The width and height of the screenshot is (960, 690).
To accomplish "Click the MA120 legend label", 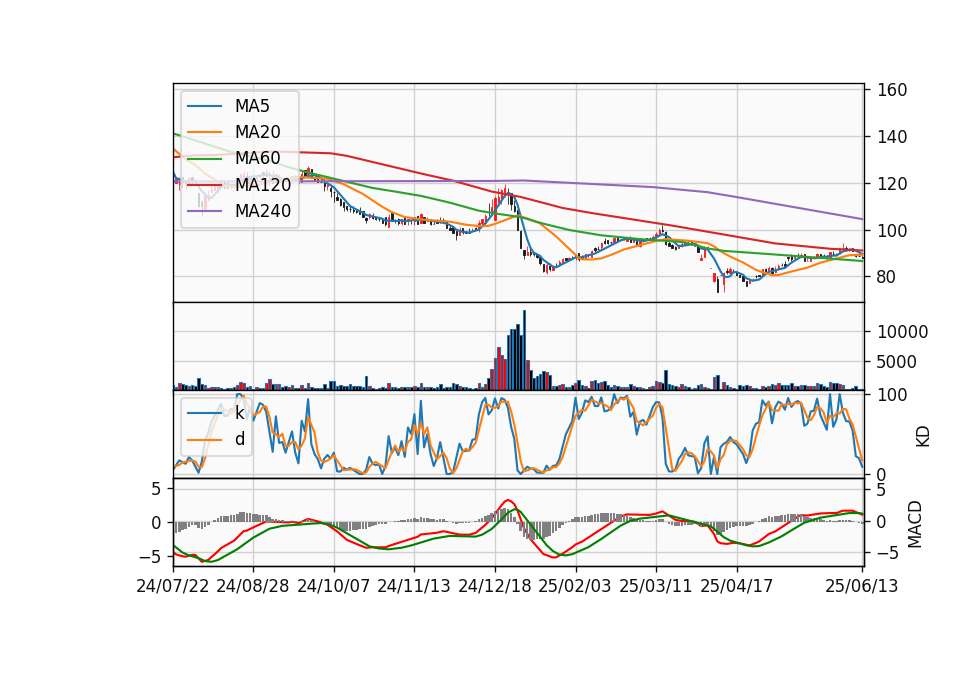I will 263,185.
